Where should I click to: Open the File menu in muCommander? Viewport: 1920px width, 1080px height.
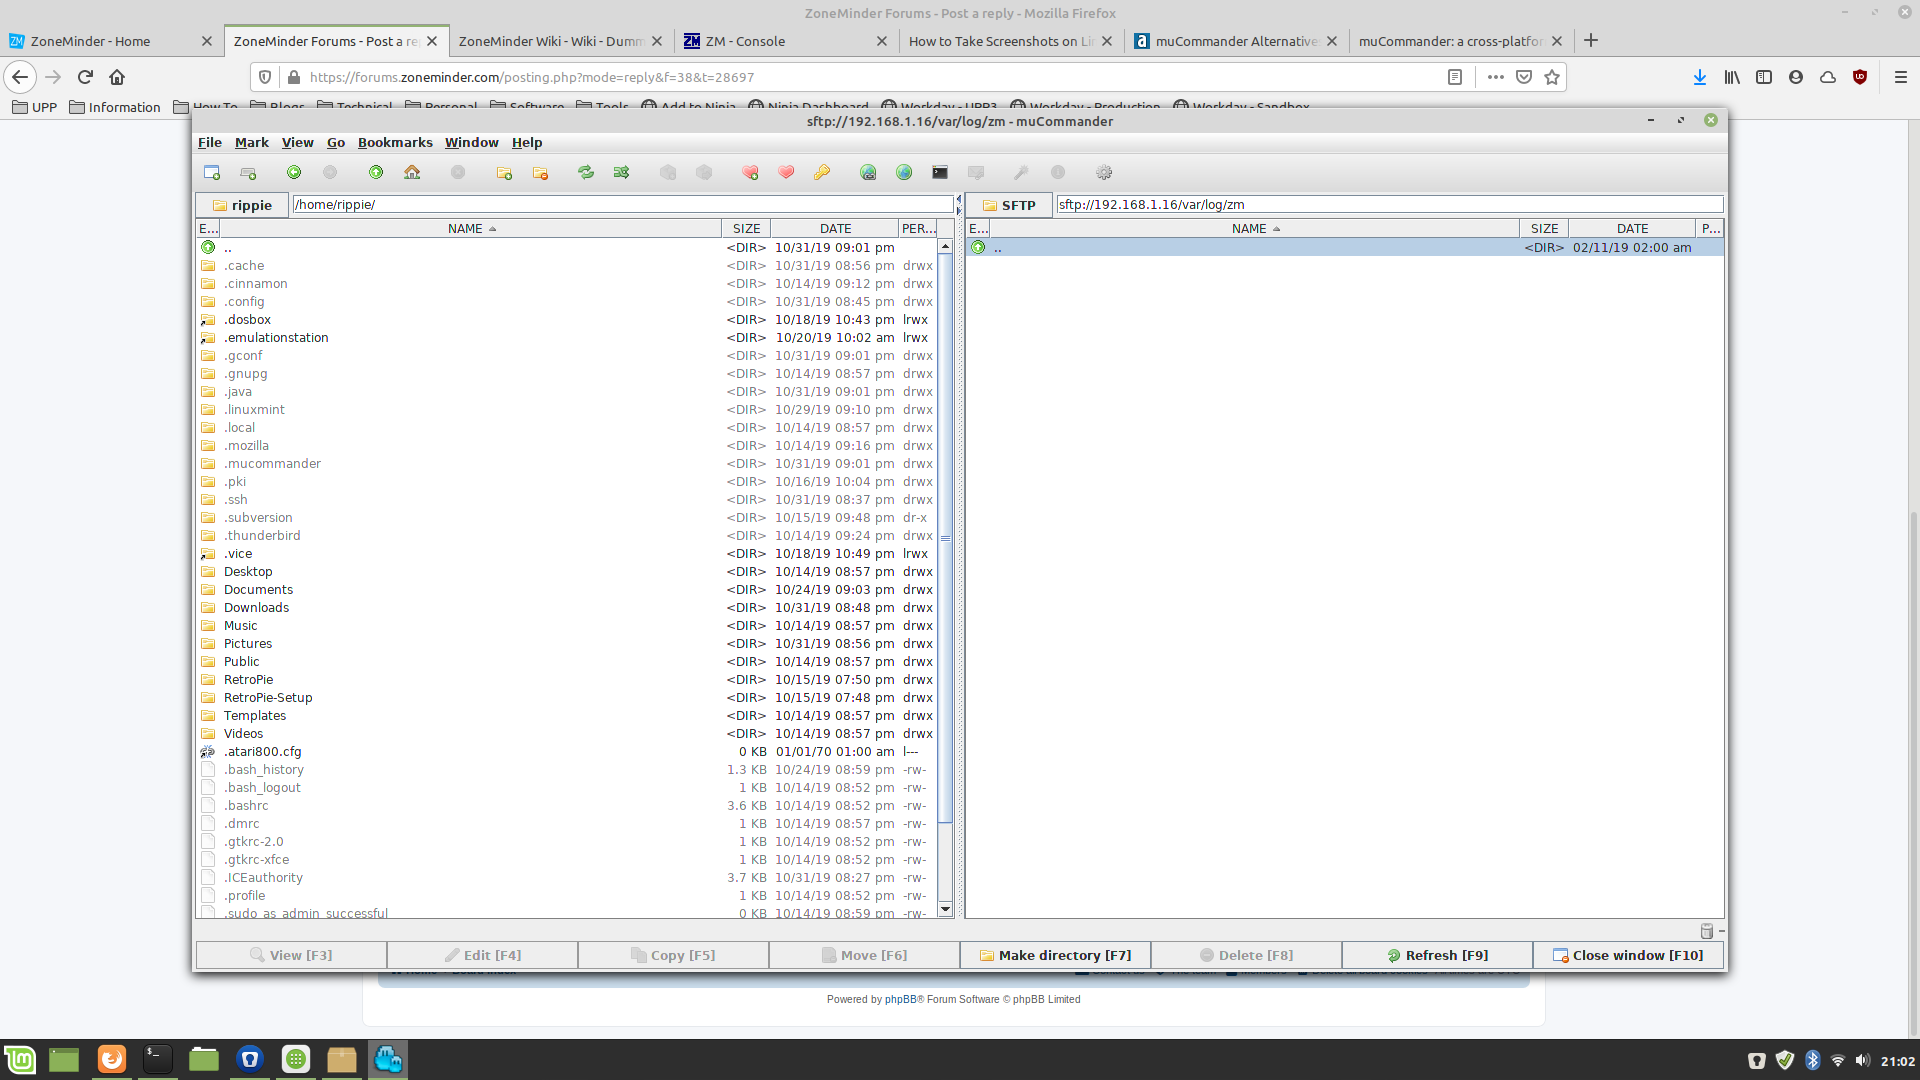210,143
